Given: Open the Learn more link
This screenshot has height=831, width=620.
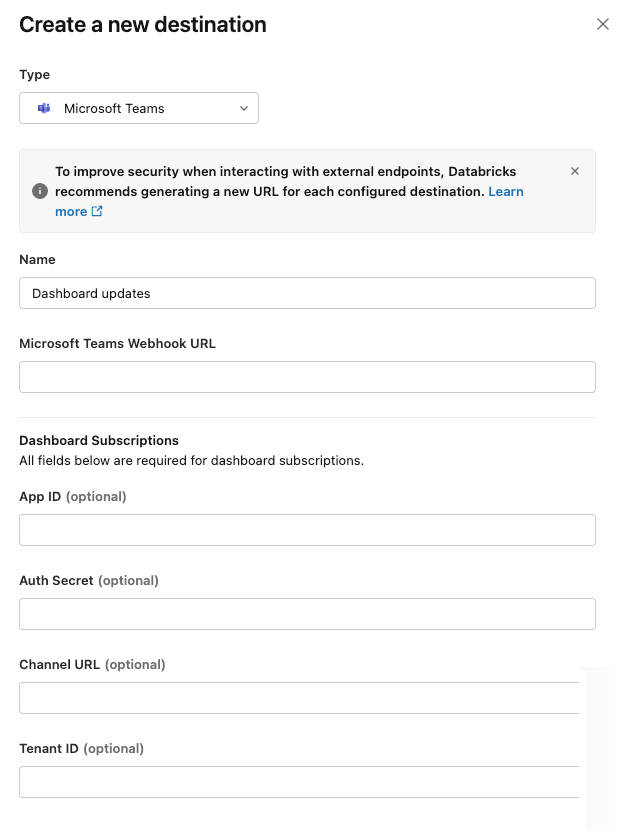Looking at the screenshot, I should (506, 191).
